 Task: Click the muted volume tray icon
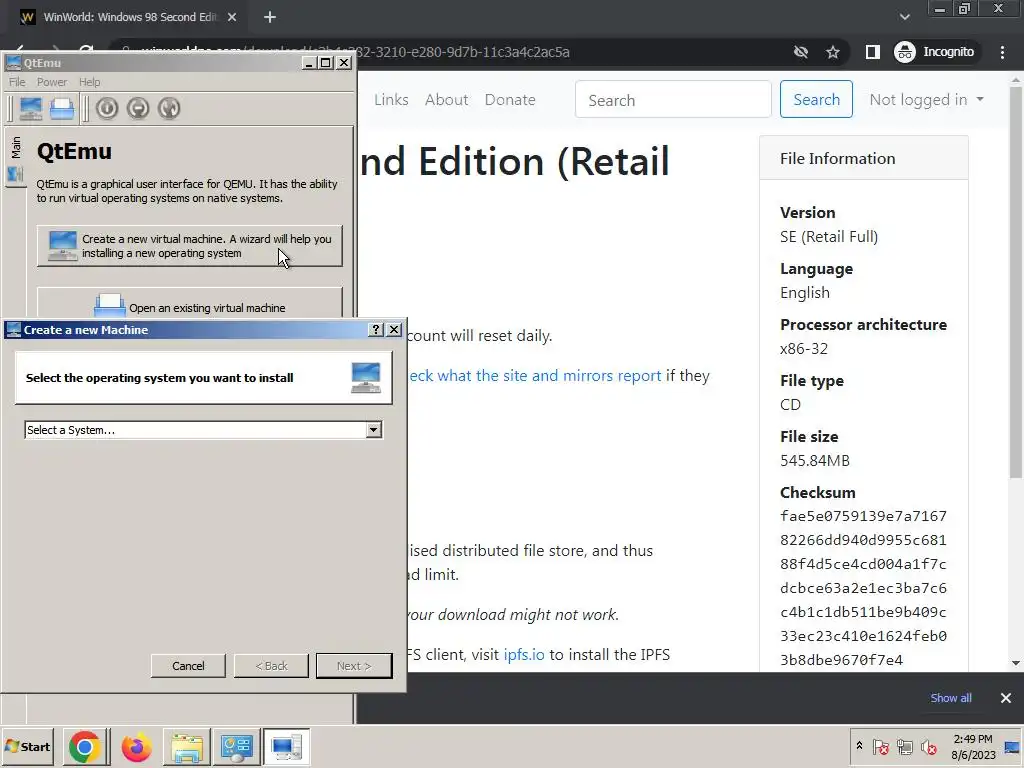[x=928, y=747]
